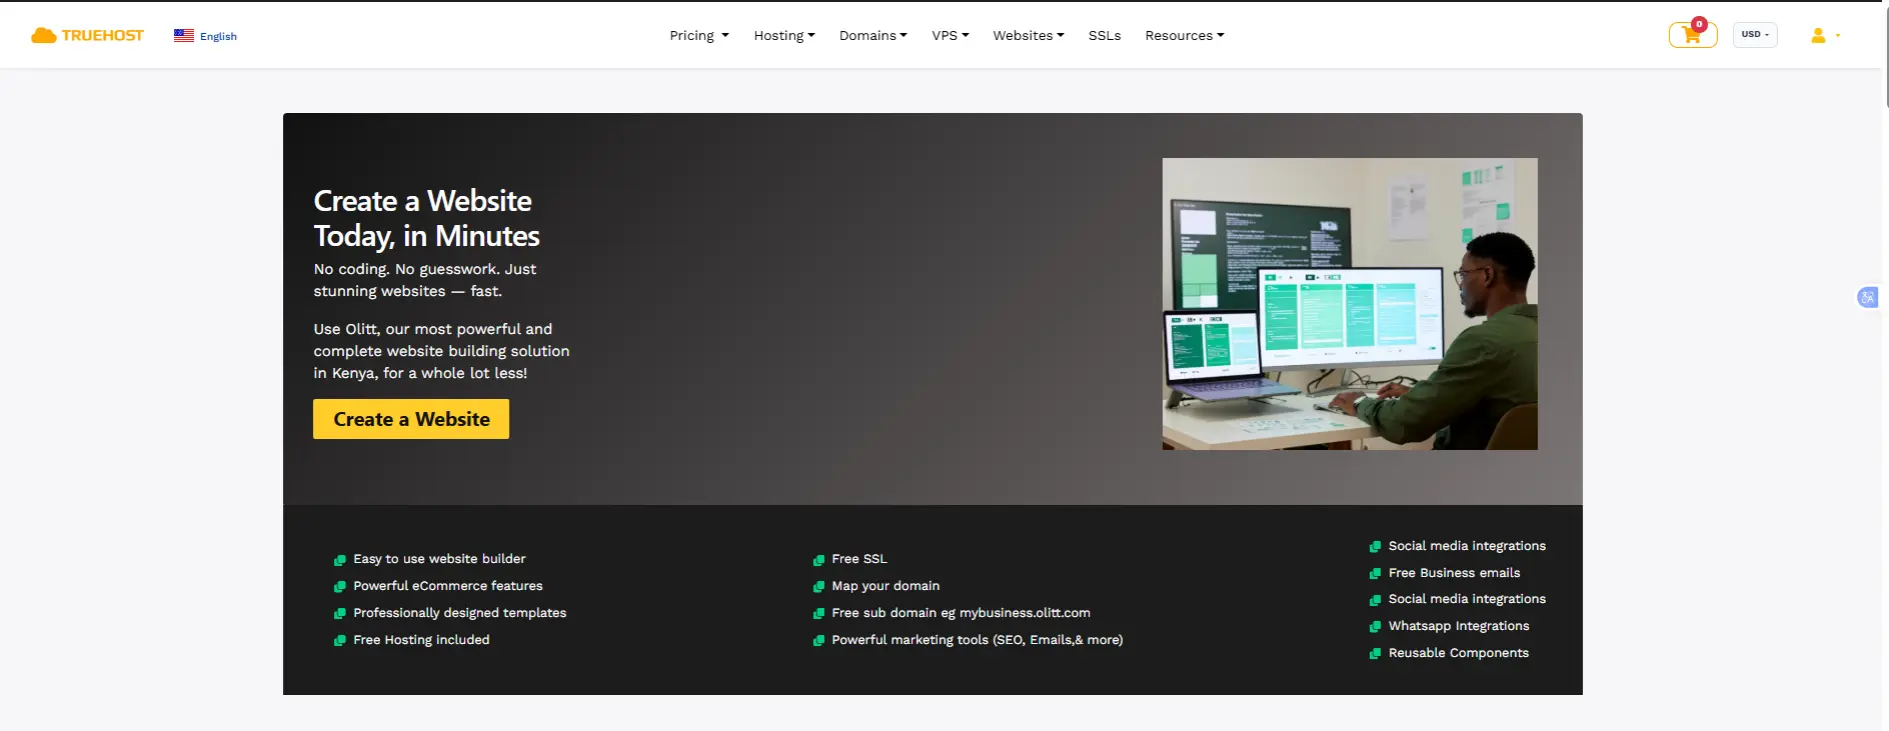Screen dimensions: 1889x731
Task: Click the 'Easy to use website builder' text
Action: 439,559
